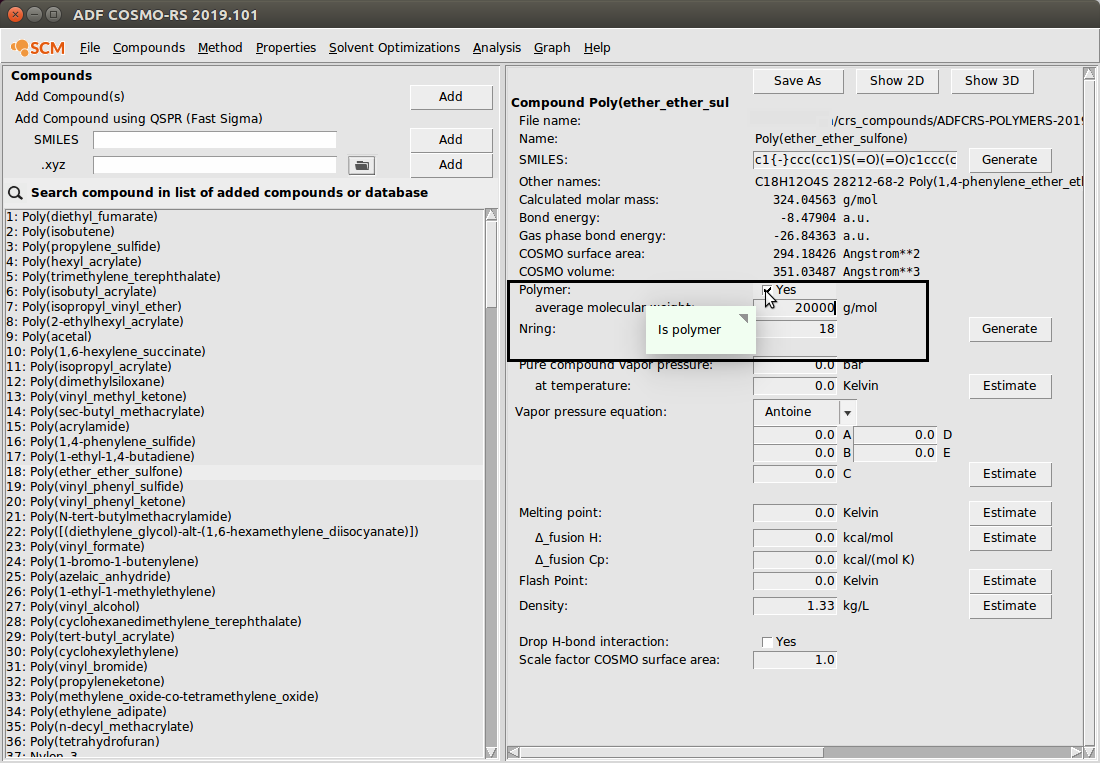Screen dimensions: 1100x763
Task: Open the Antoine vapor pressure equation dropdown
Action: click(848, 412)
